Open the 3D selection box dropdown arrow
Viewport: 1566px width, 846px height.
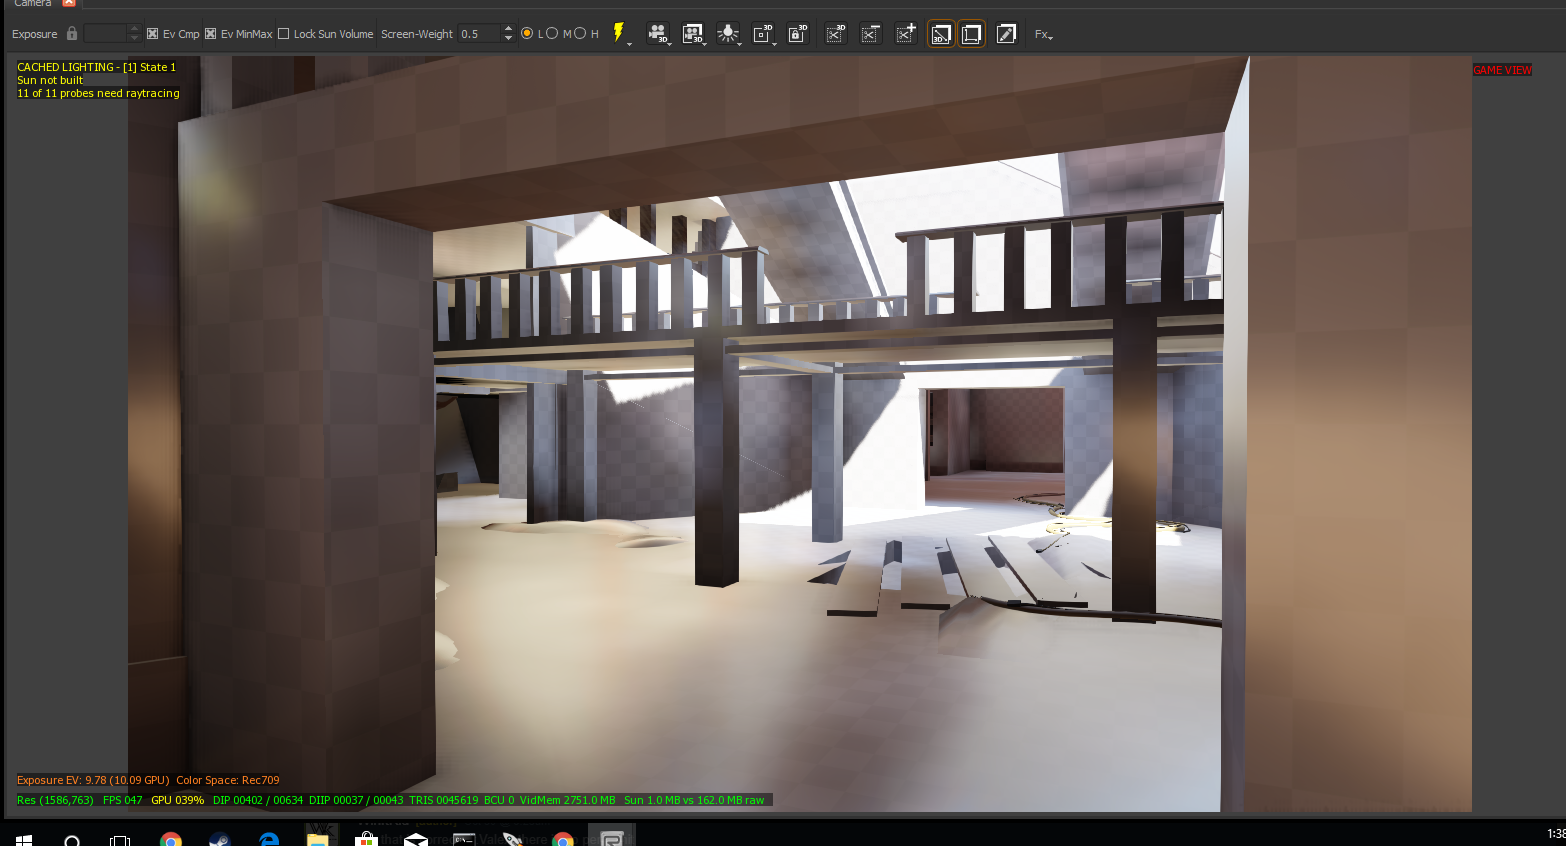pyautogui.click(x=774, y=44)
